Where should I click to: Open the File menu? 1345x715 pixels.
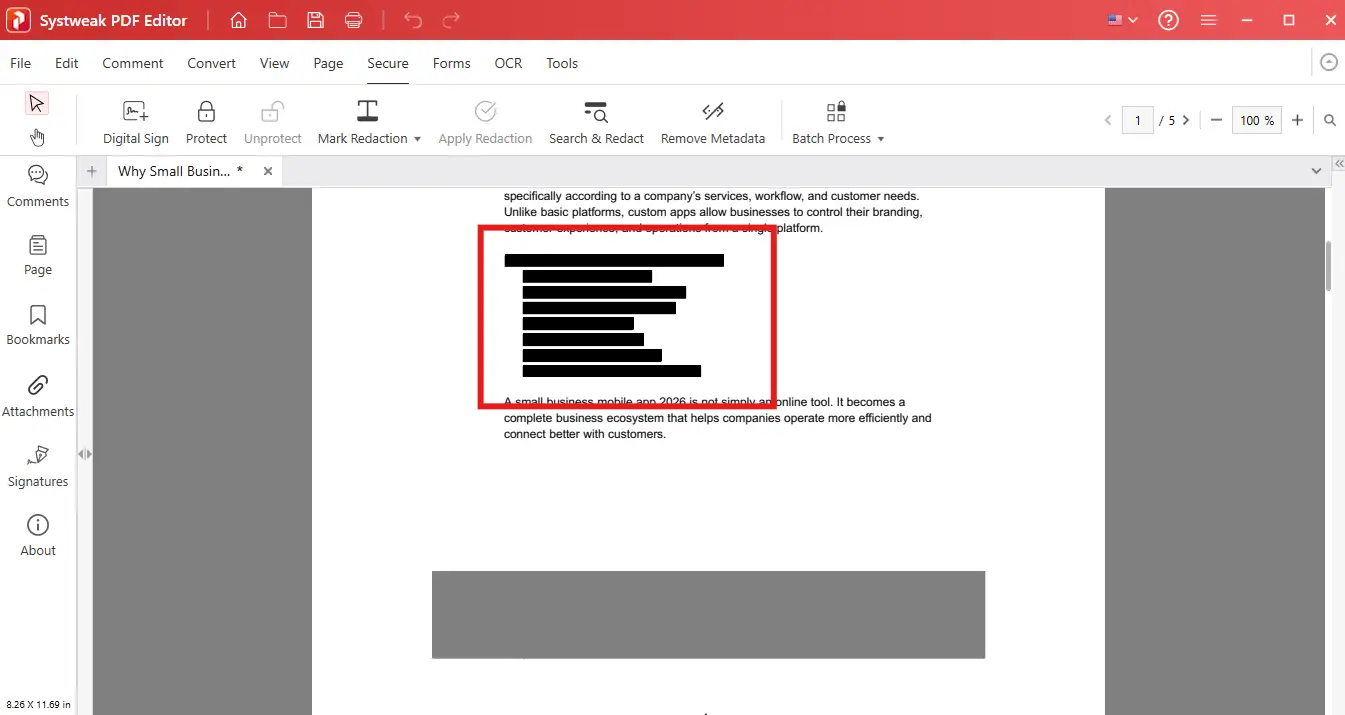pyautogui.click(x=20, y=63)
